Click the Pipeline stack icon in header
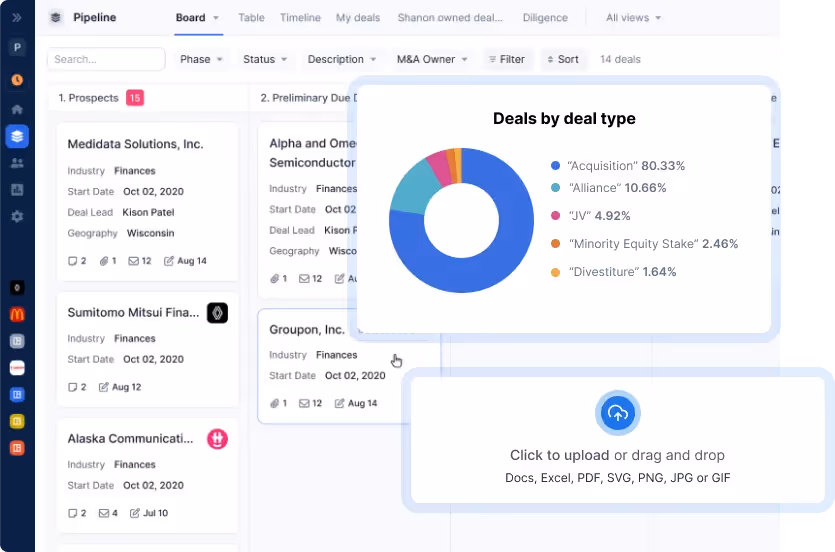 (x=55, y=18)
